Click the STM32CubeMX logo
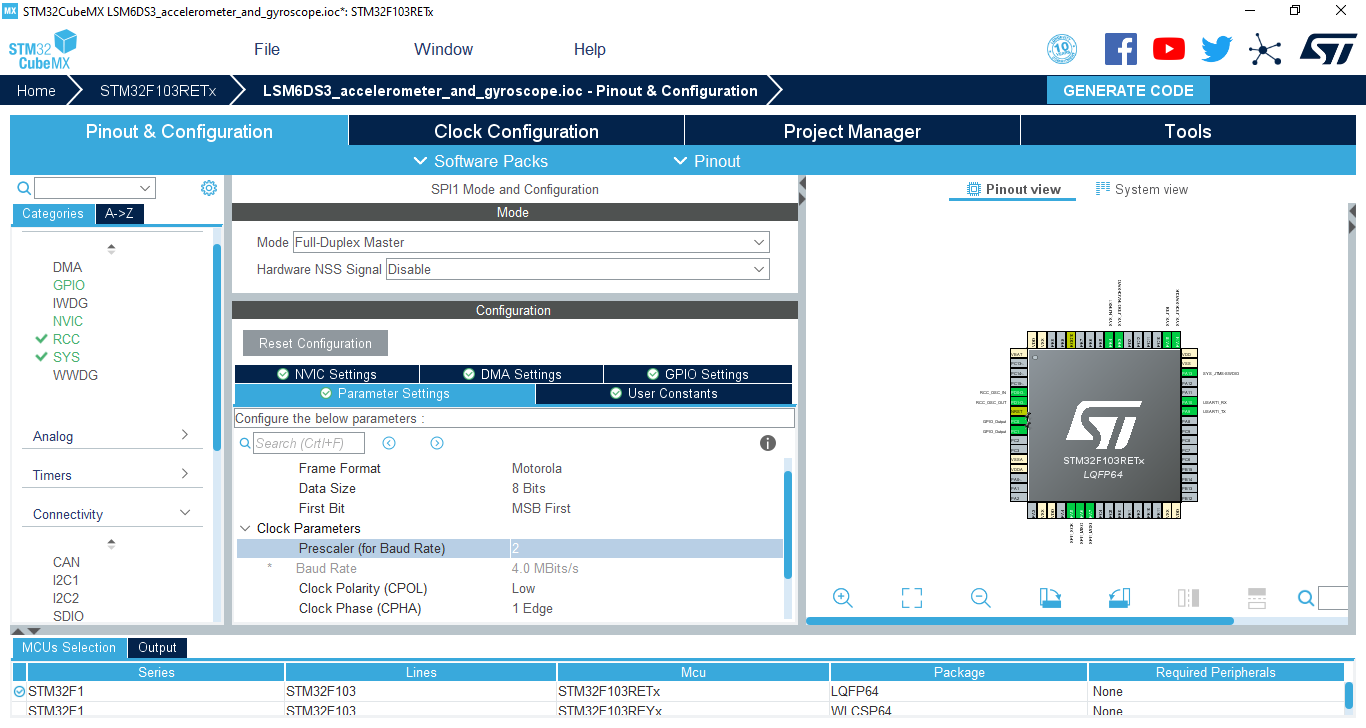The width and height of the screenshot is (1366, 728). (43, 49)
